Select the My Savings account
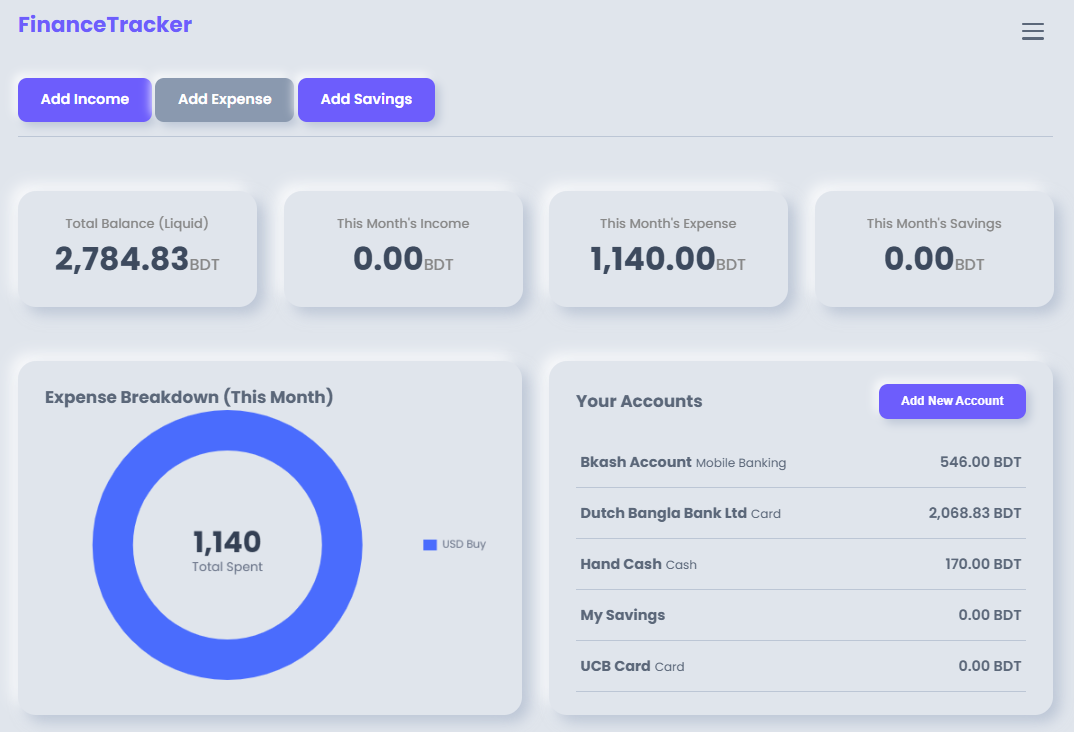 click(800, 615)
